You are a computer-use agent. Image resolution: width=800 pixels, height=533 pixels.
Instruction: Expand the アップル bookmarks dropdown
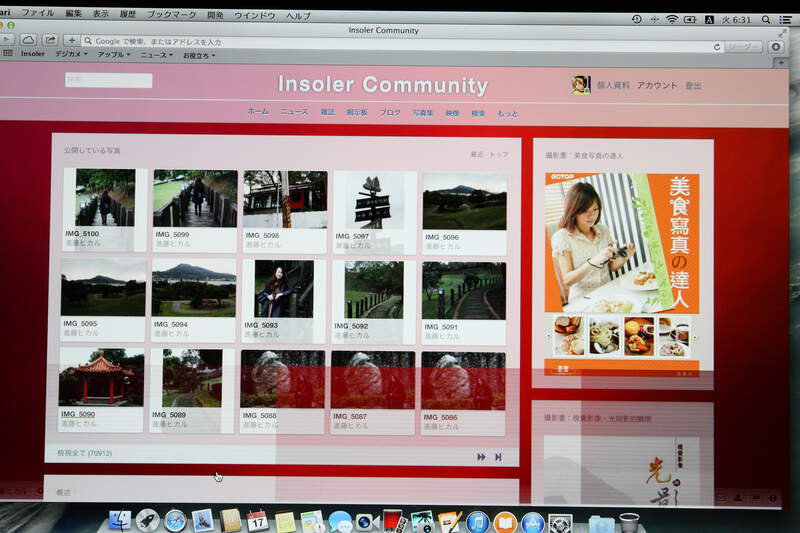pyautogui.click(x=113, y=54)
